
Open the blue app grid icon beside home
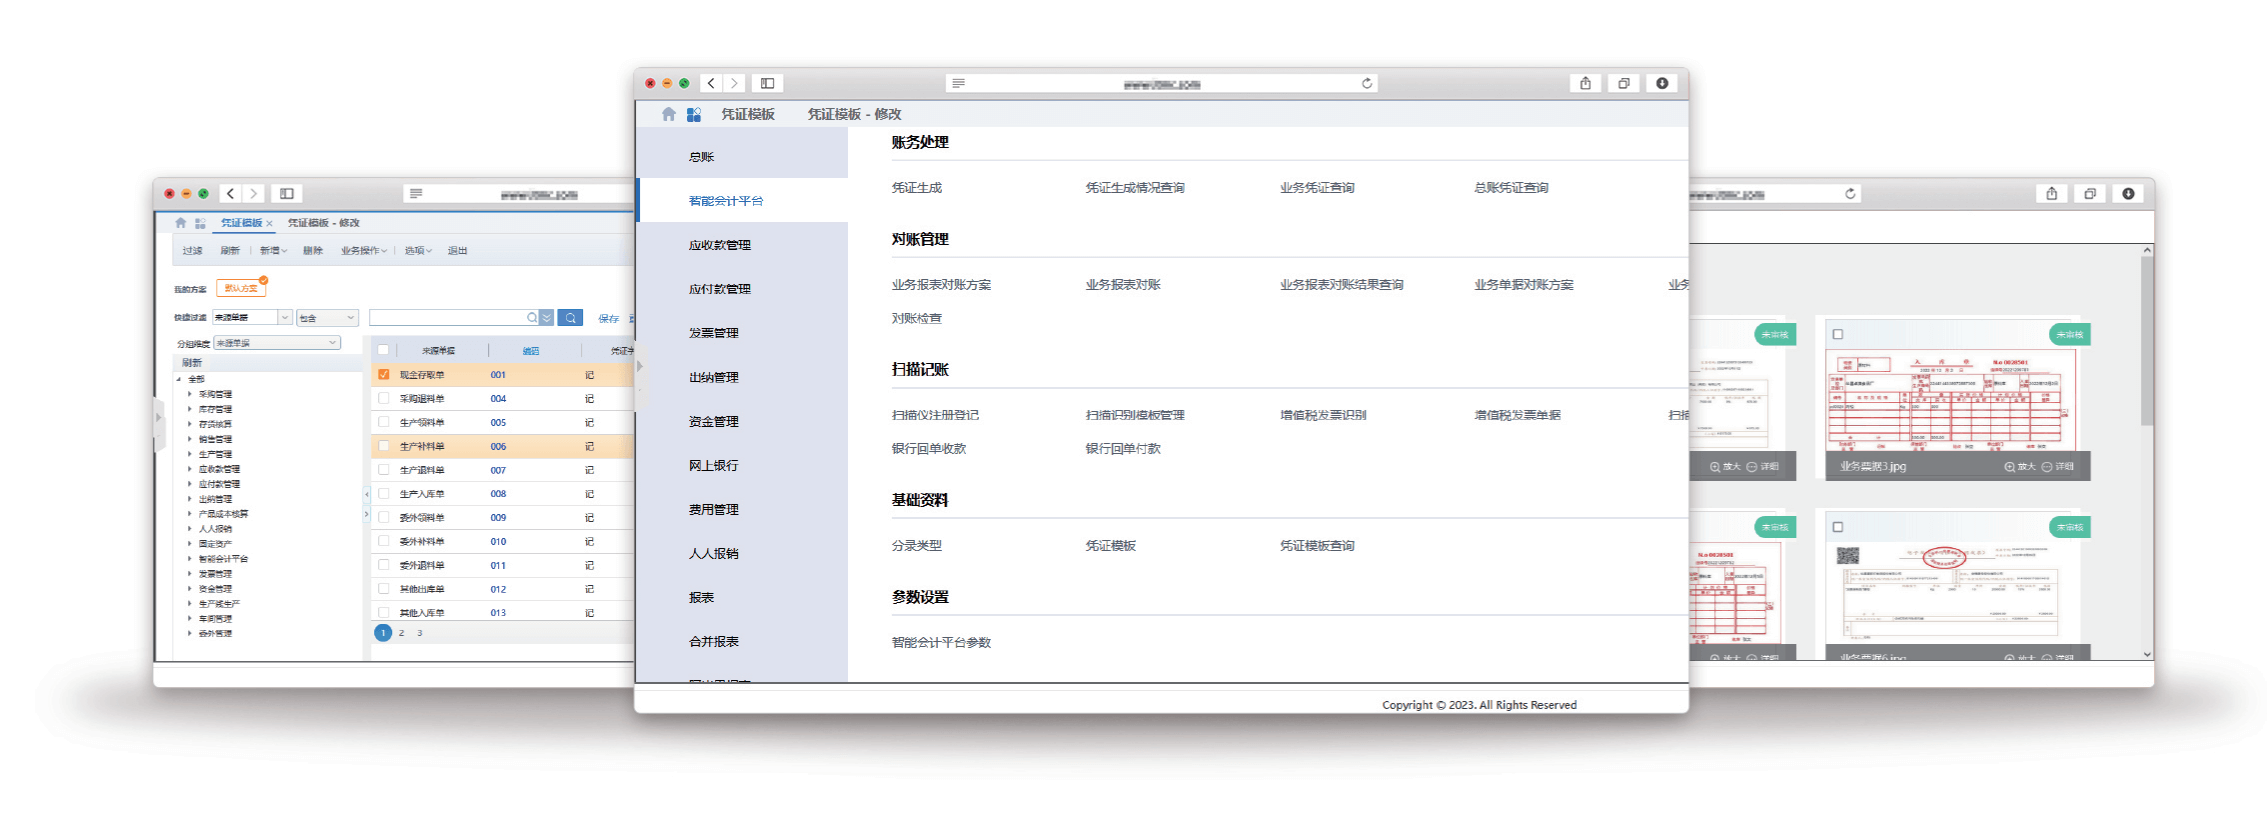point(694,114)
